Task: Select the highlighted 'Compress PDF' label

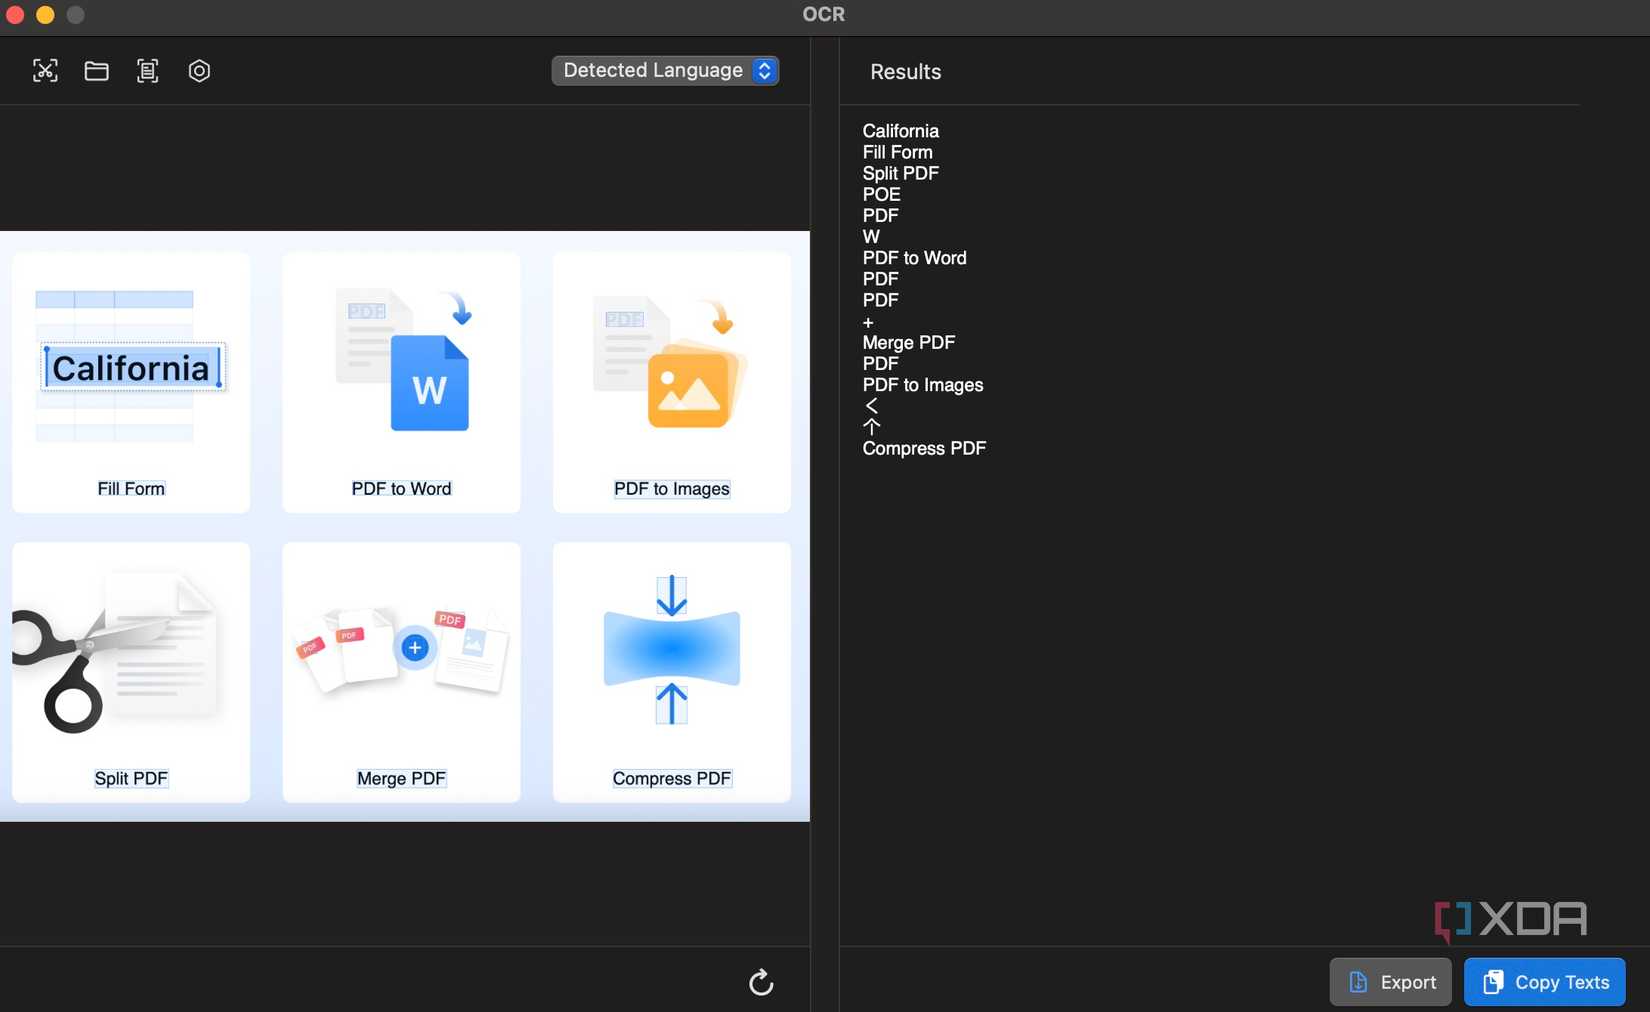Action: [x=672, y=779]
